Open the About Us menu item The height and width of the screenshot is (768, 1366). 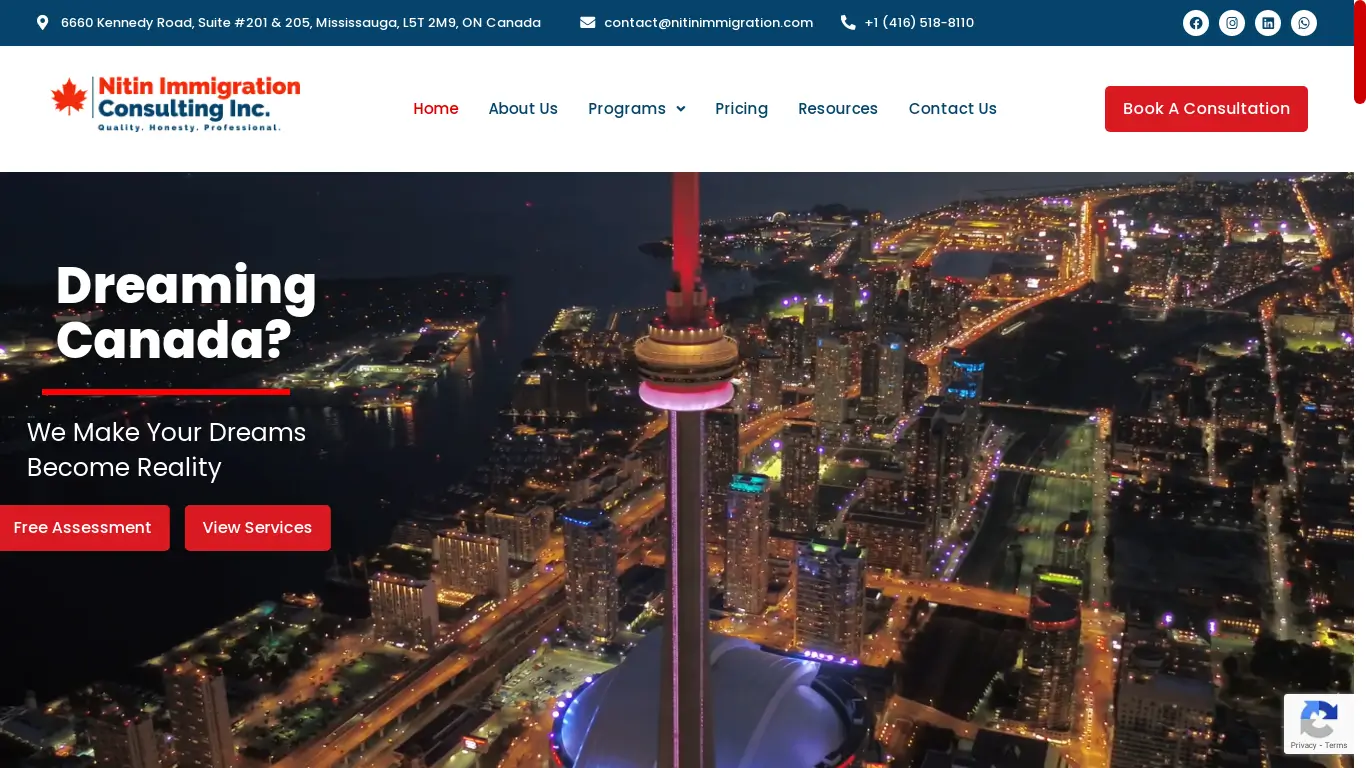point(523,109)
